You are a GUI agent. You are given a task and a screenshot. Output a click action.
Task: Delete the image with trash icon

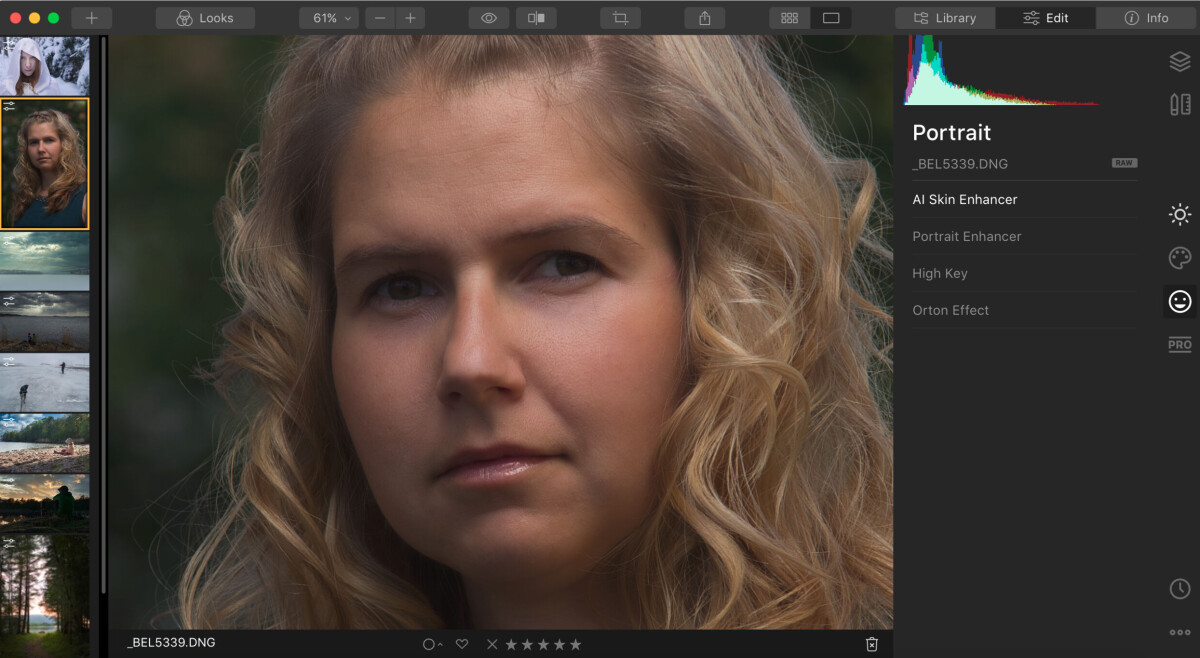tap(872, 644)
